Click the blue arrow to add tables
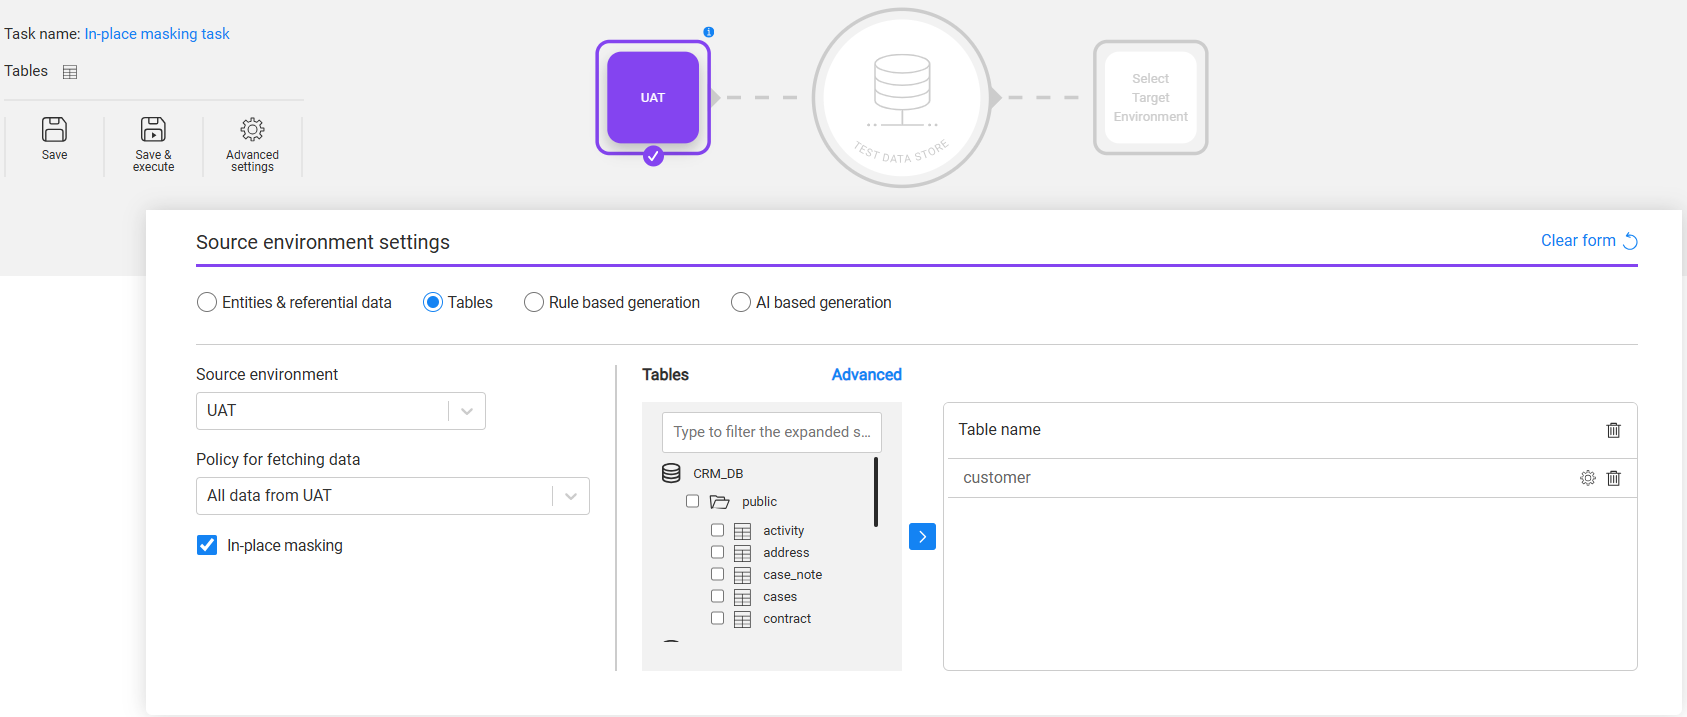Image resolution: width=1687 pixels, height=717 pixels. coord(922,537)
